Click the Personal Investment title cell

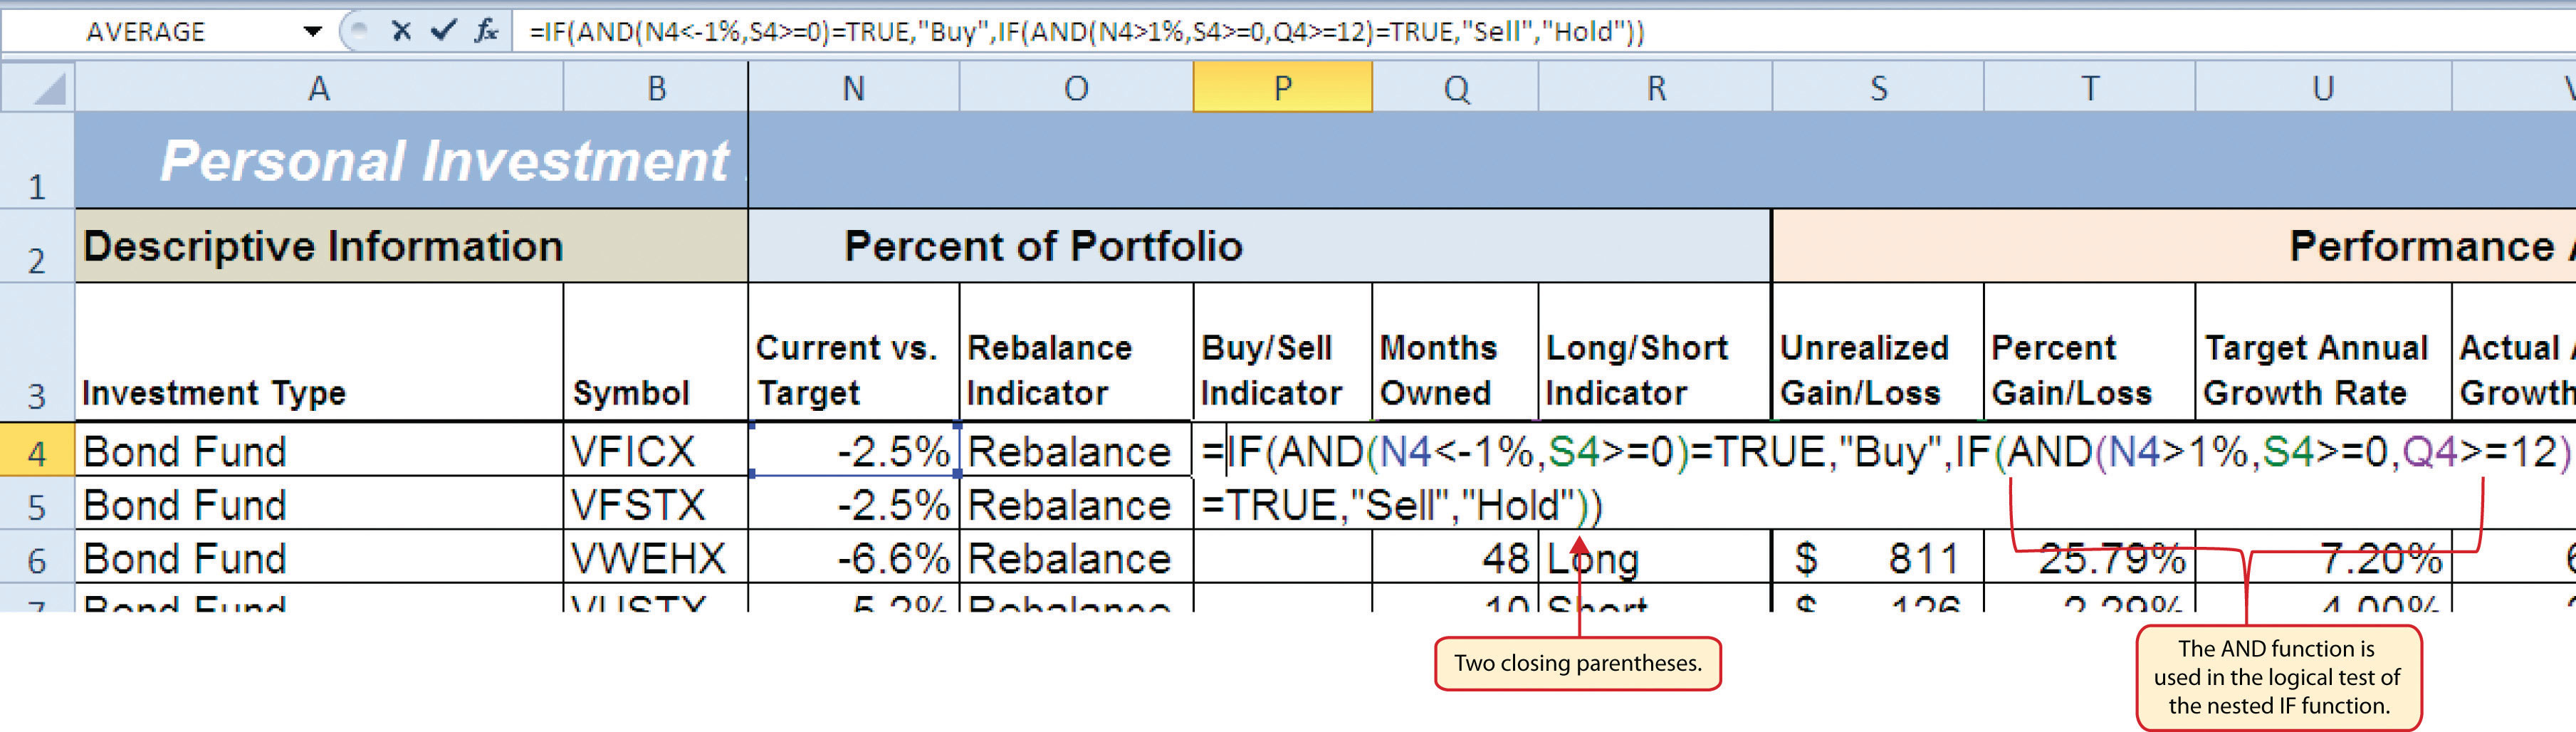point(410,160)
